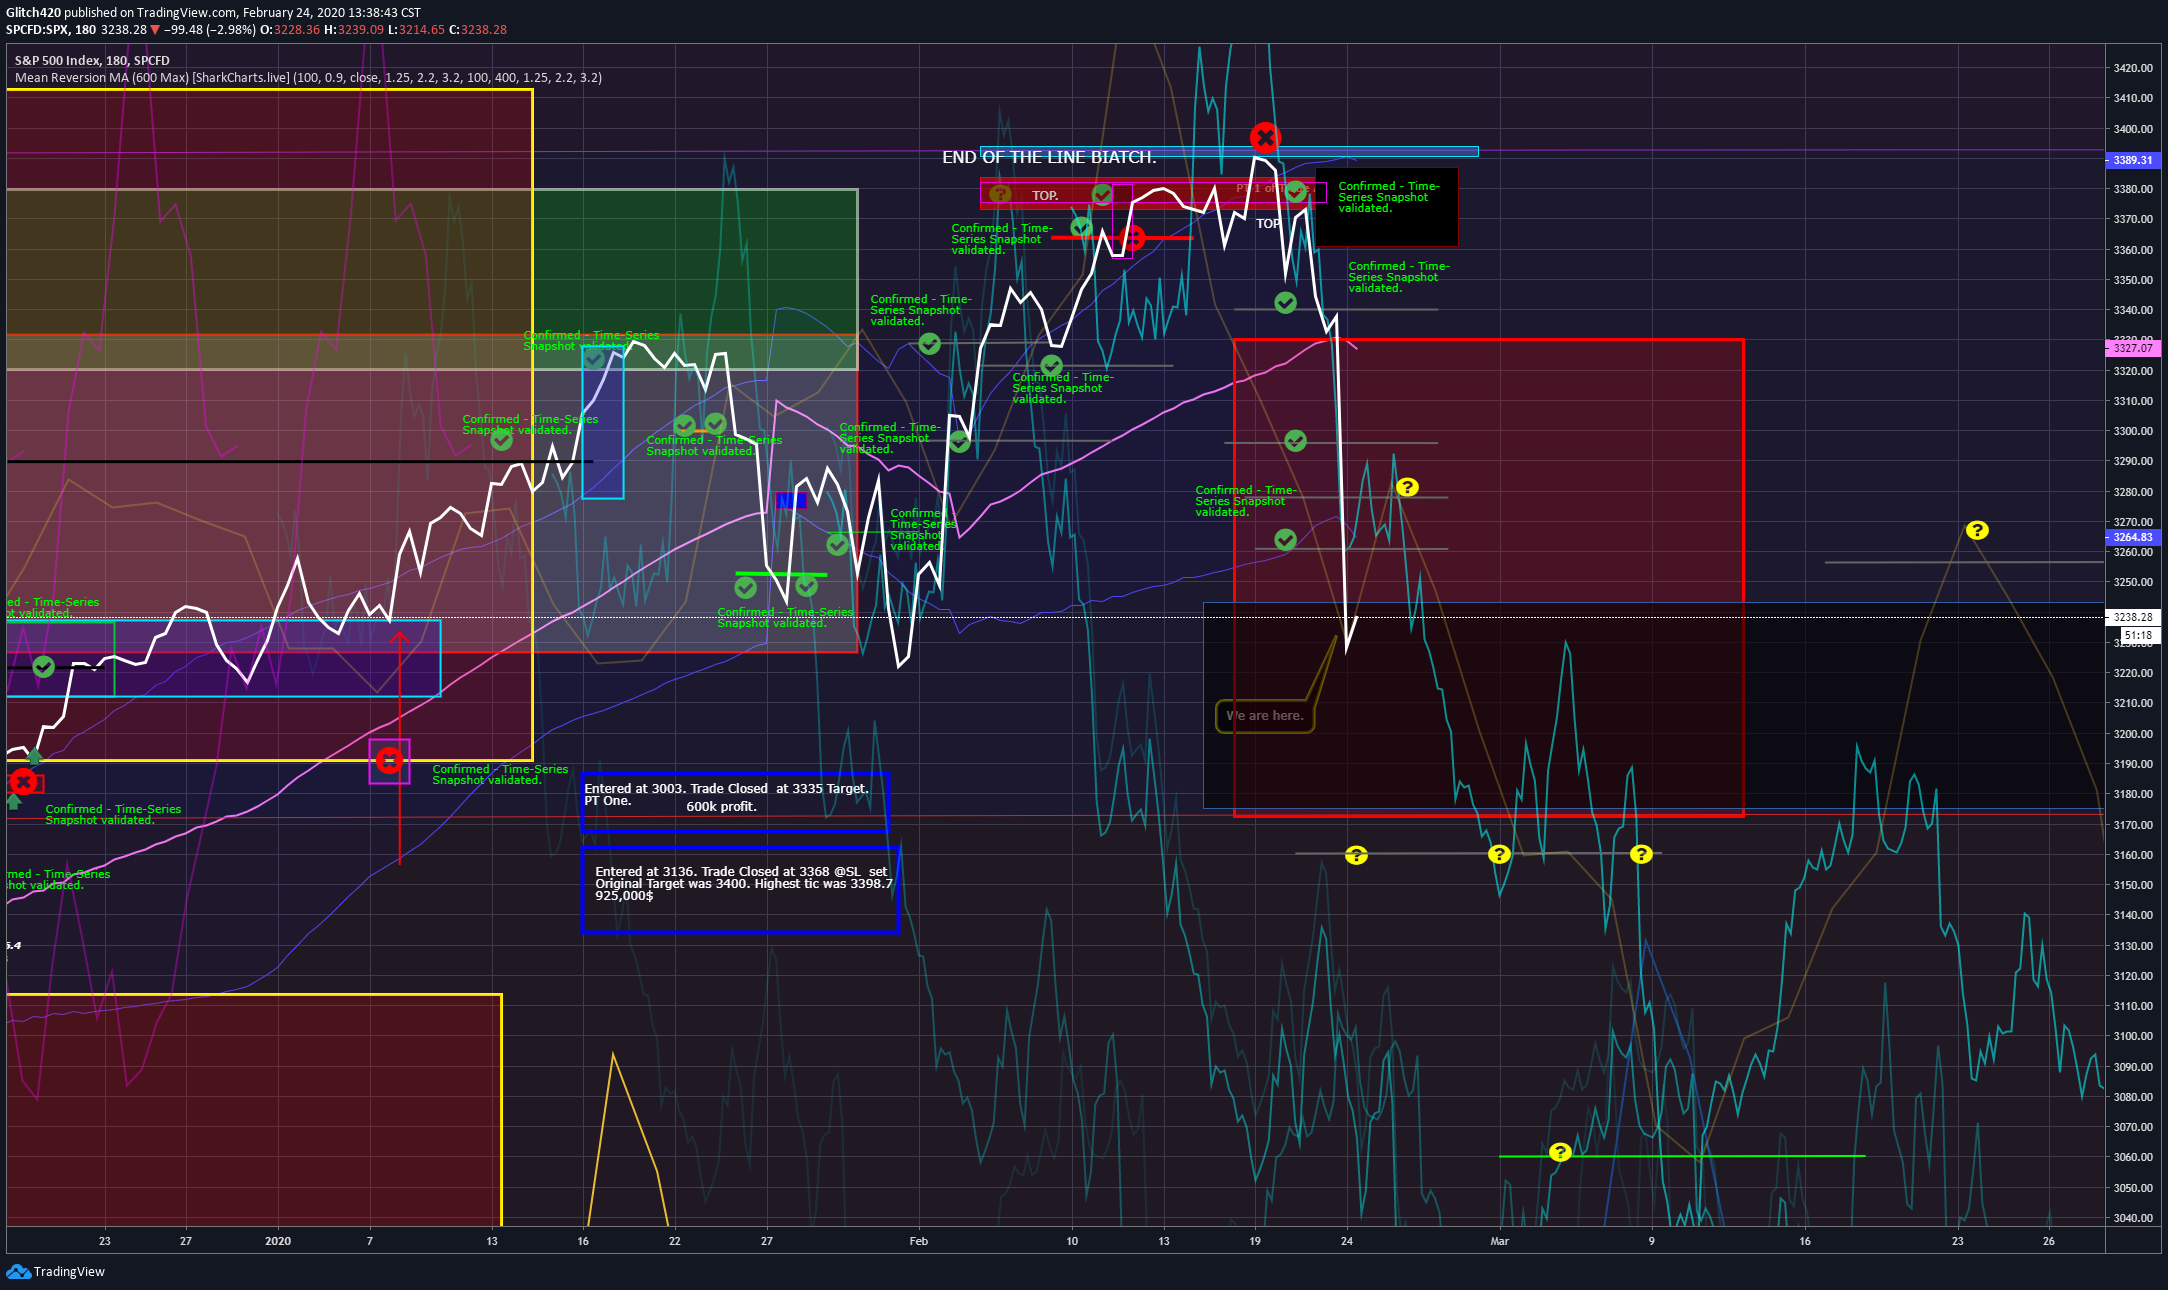Screen dimensions: 2168x1290
Task: Select the orange question mark beside the TOP. label
Action: (x=1000, y=194)
